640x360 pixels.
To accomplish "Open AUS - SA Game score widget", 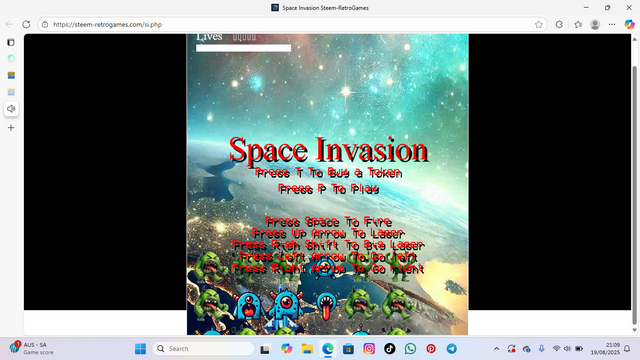I will click(x=31, y=348).
